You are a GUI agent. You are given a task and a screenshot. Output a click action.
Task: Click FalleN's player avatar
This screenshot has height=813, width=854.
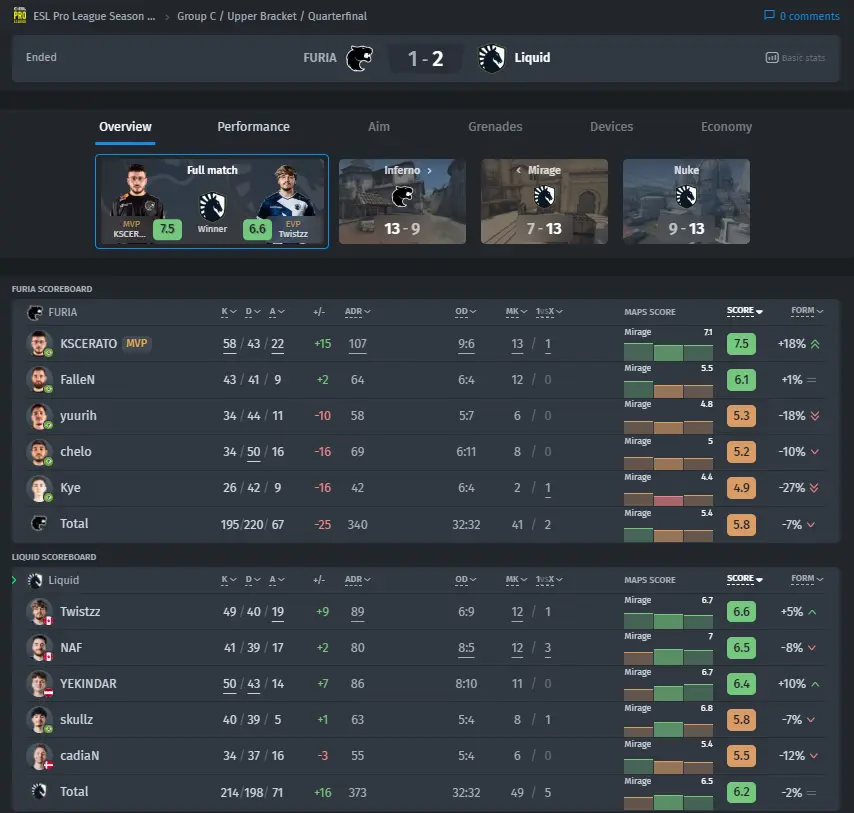coord(39,380)
